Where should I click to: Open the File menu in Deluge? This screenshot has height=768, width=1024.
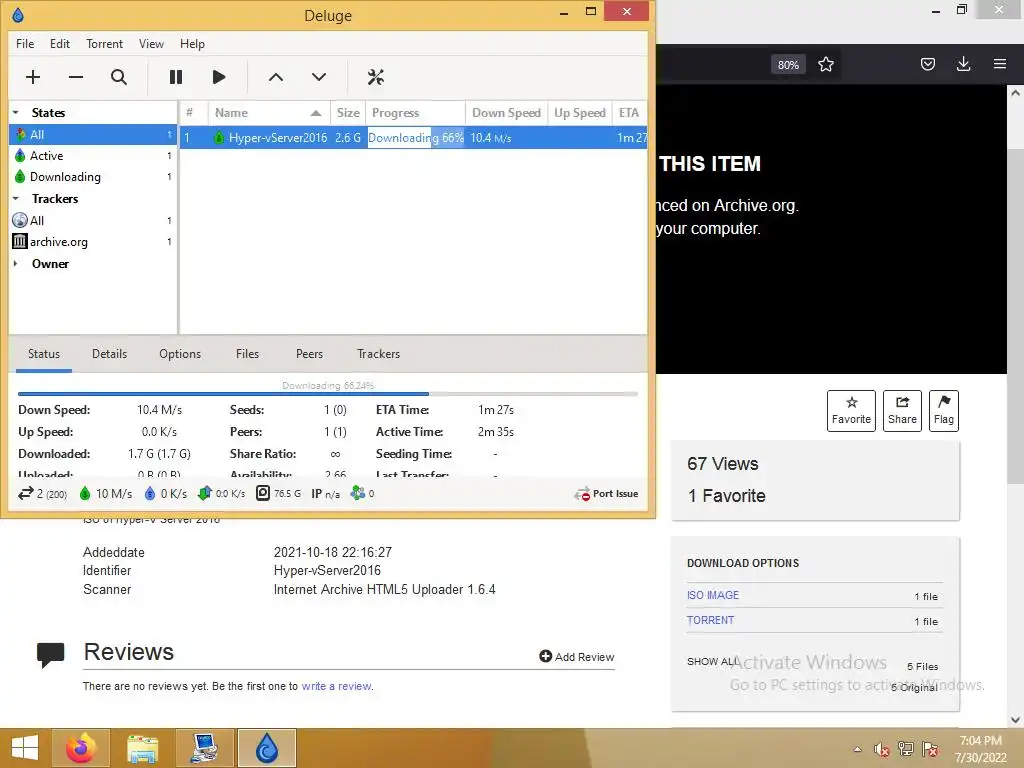pyautogui.click(x=25, y=44)
